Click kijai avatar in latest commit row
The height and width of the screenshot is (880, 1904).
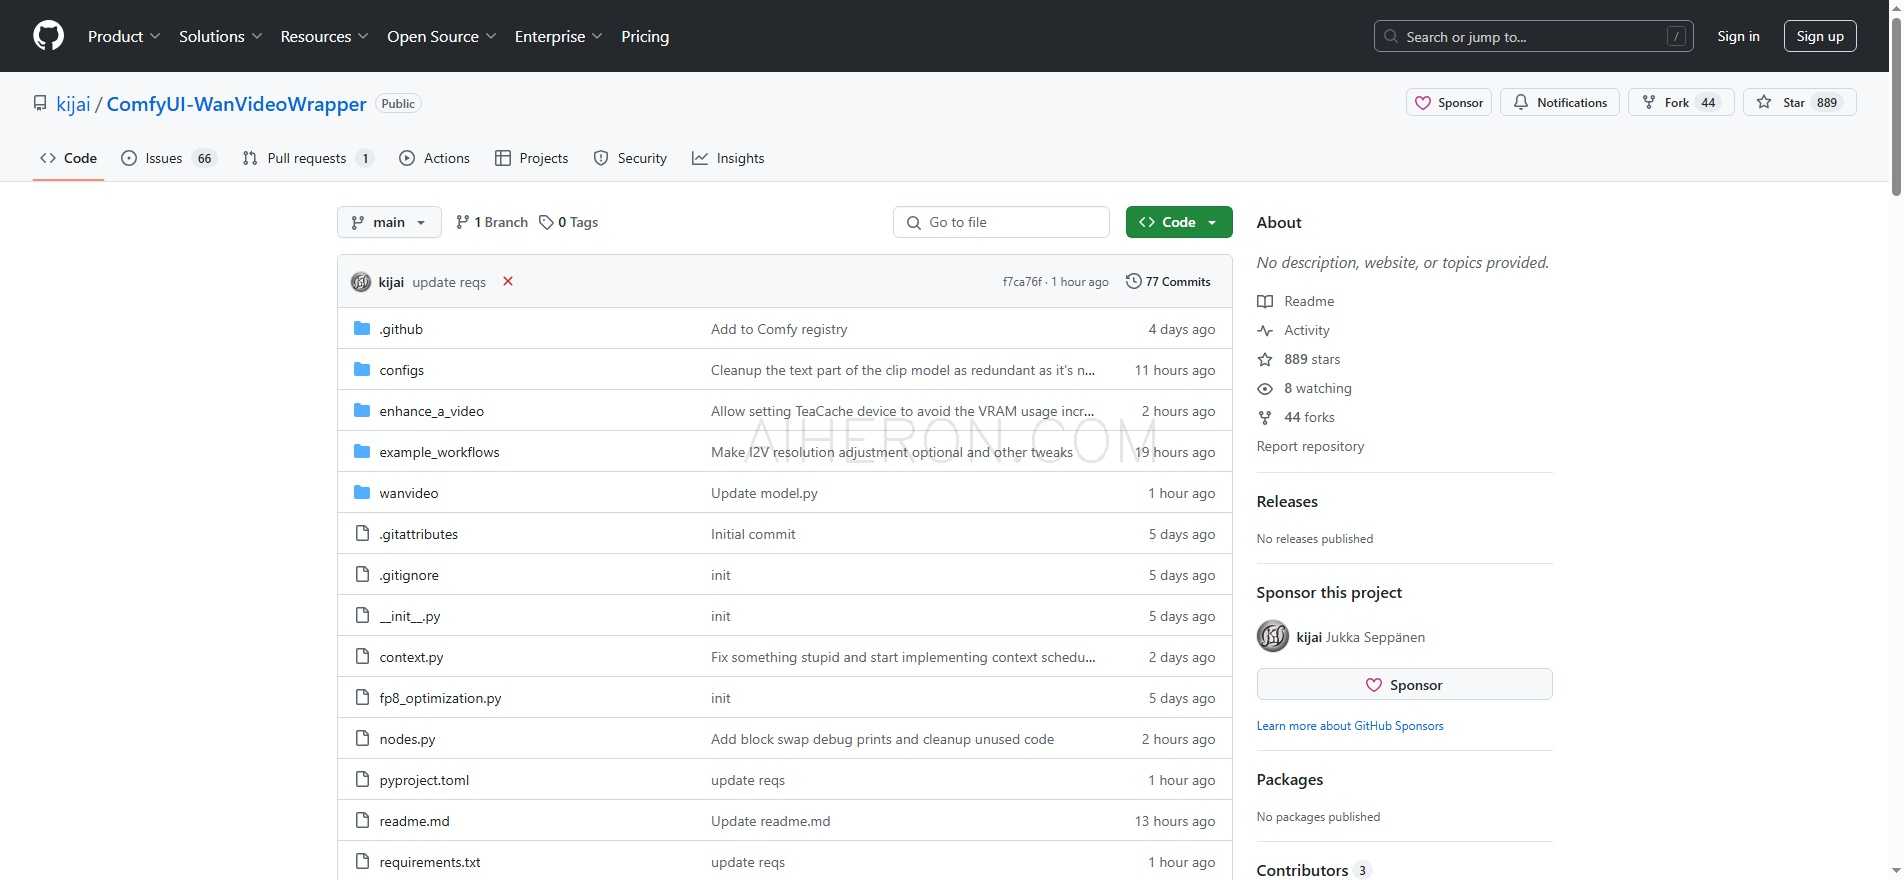(x=361, y=282)
